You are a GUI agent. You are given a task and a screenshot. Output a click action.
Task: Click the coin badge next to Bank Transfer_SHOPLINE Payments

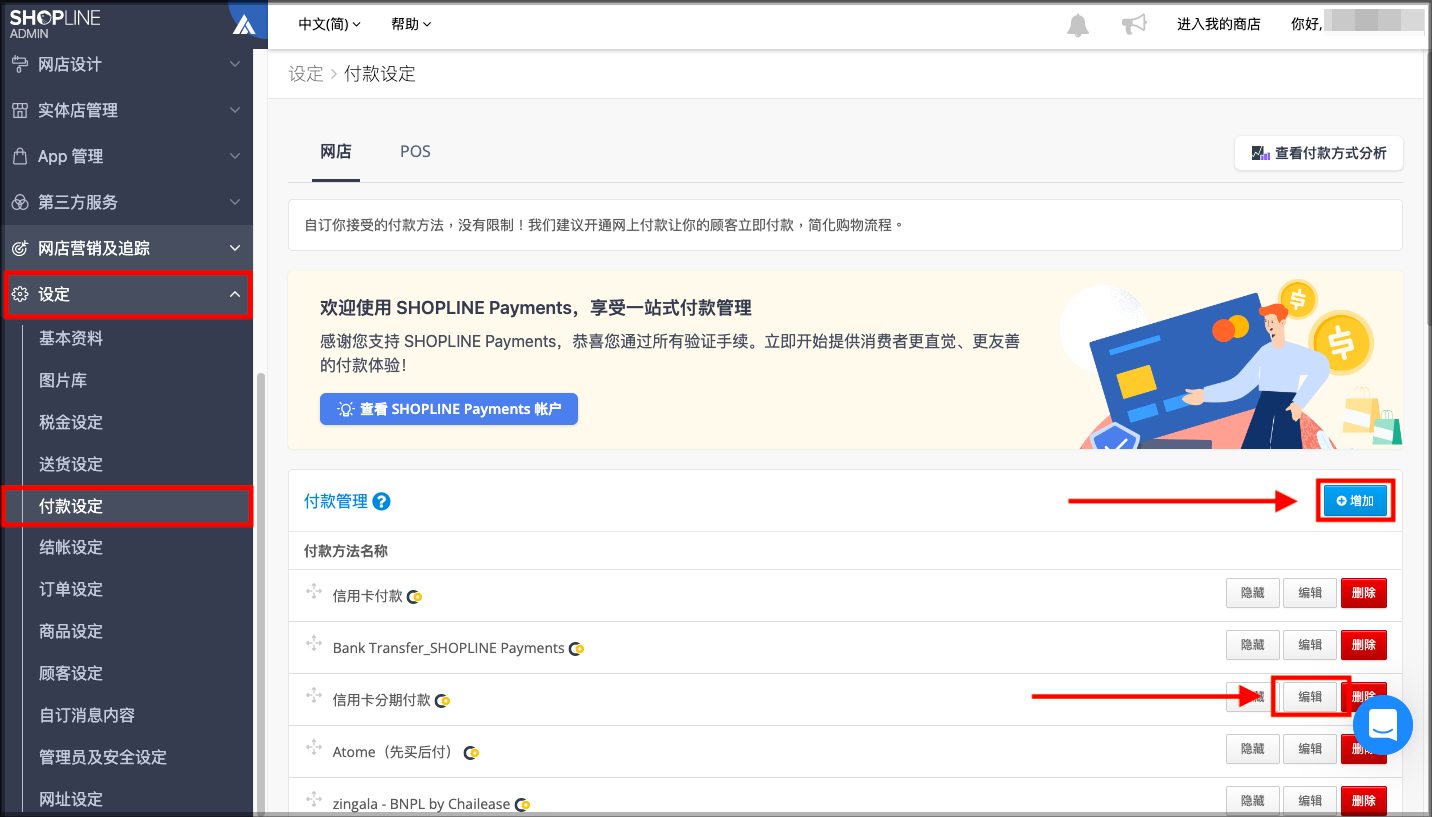[576, 649]
